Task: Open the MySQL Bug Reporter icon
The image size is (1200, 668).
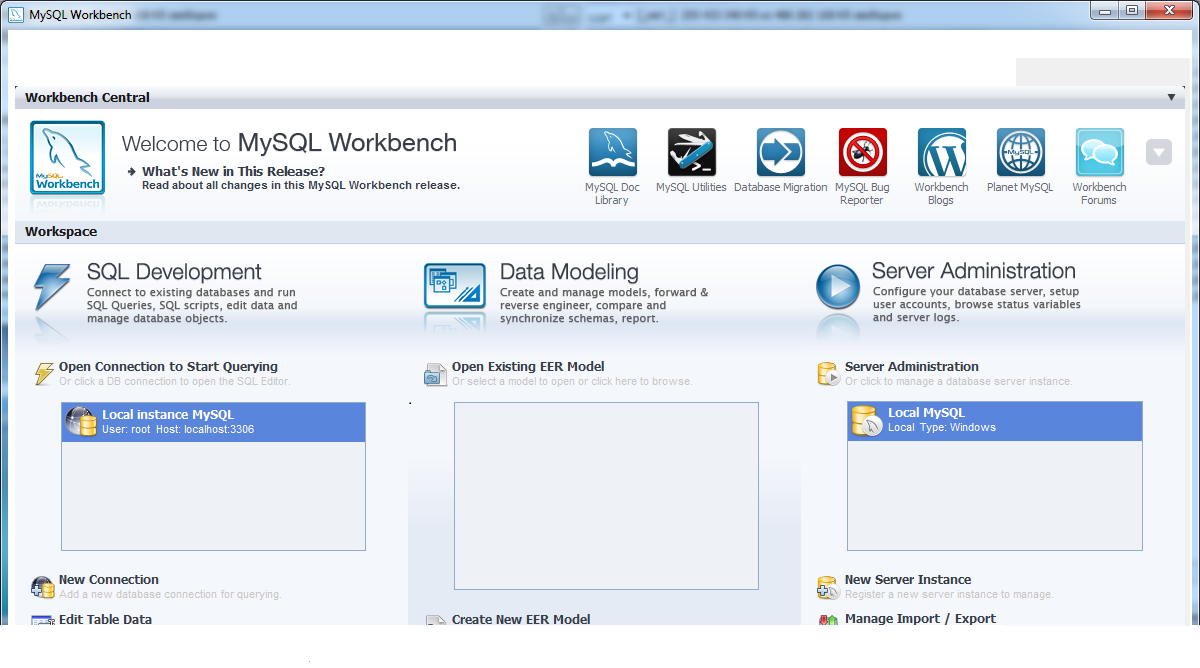Action: tap(863, 153)
